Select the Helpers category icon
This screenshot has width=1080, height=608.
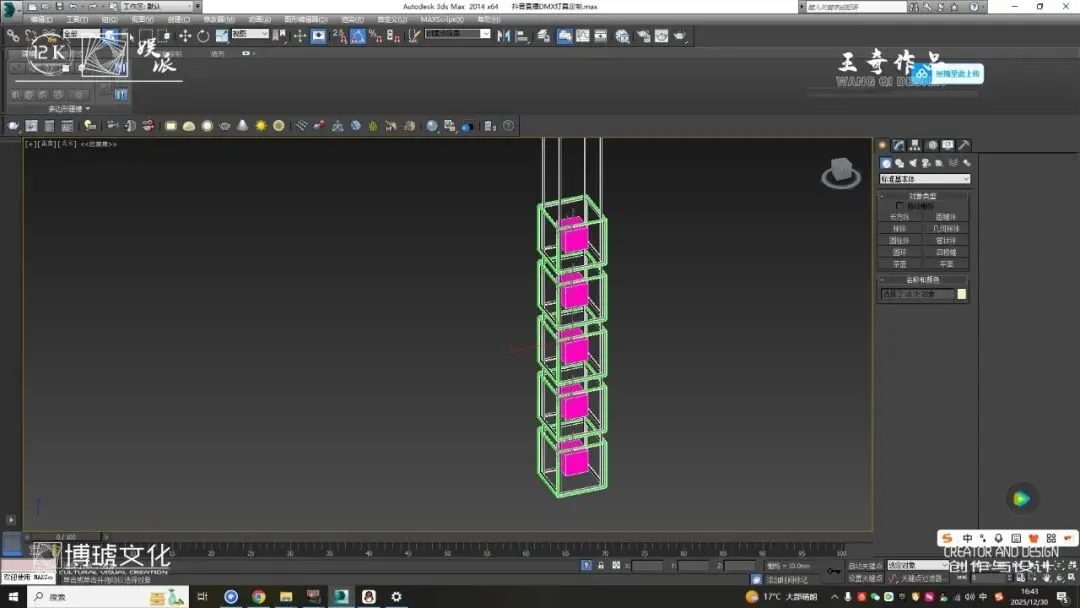click(939, 163)
